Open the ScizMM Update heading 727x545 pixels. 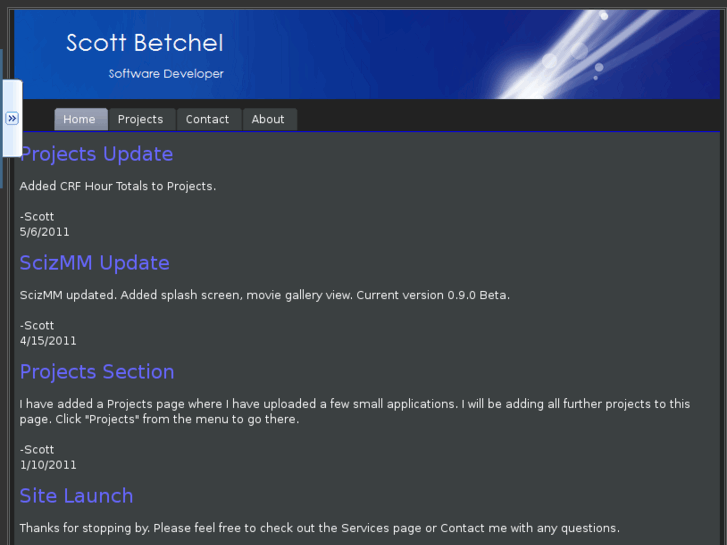[94, 263]
